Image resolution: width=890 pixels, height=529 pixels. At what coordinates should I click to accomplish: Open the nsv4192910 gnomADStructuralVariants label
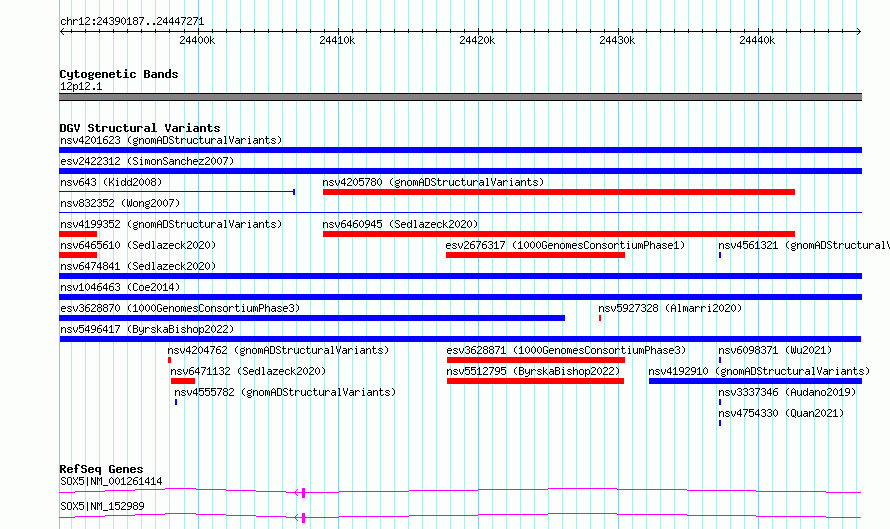click(x=759, y=371)
